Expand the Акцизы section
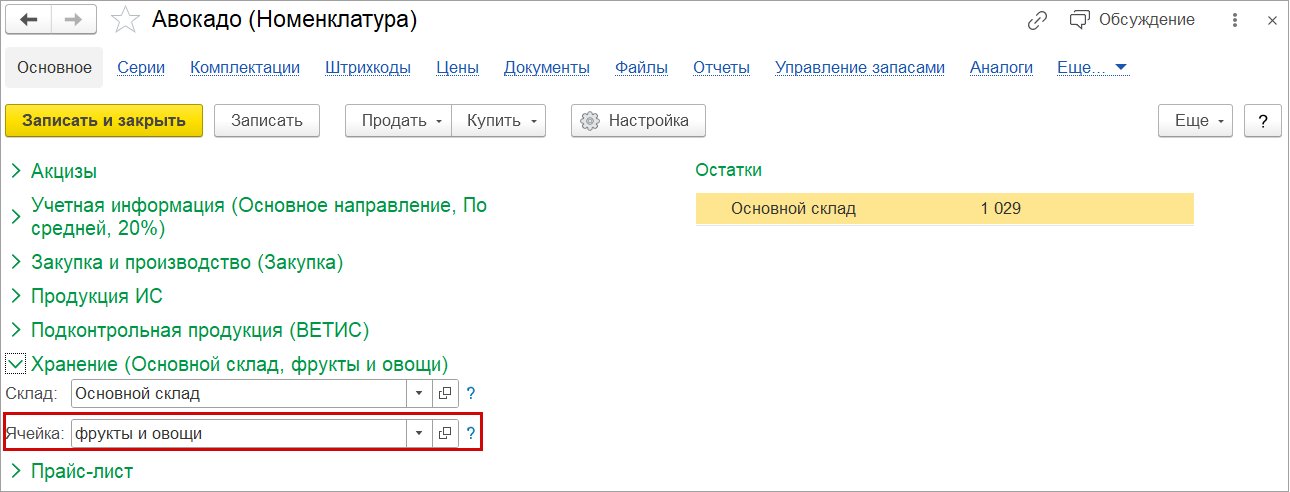 click(15, 172)
